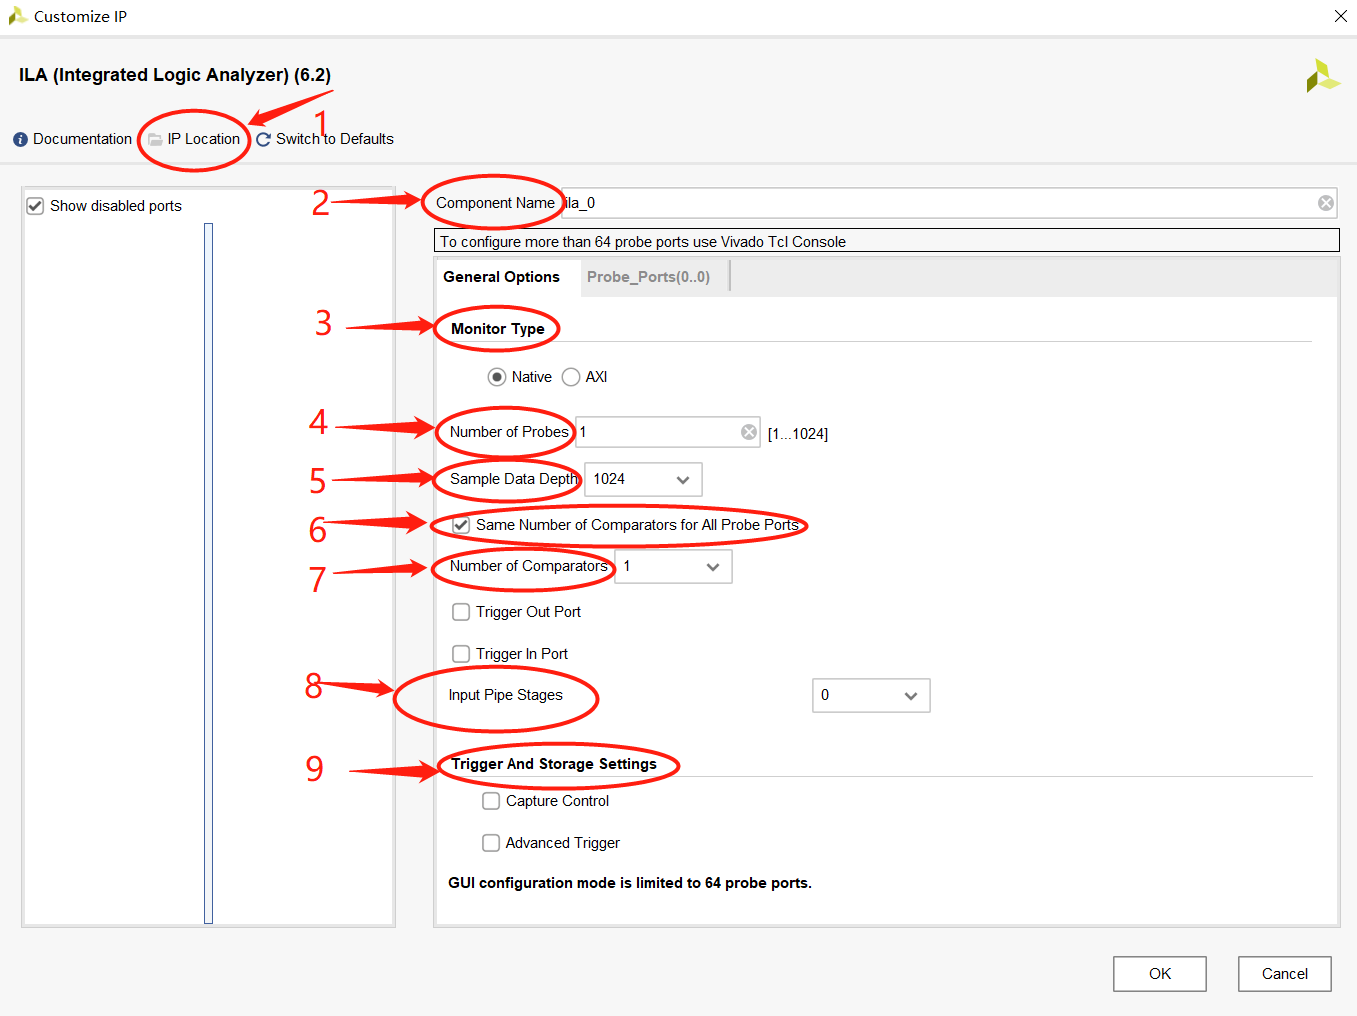This screenshot has height=1016, width=1357.
Task: Click the ILA symbol block in ports preview
Action: (208, 573)
